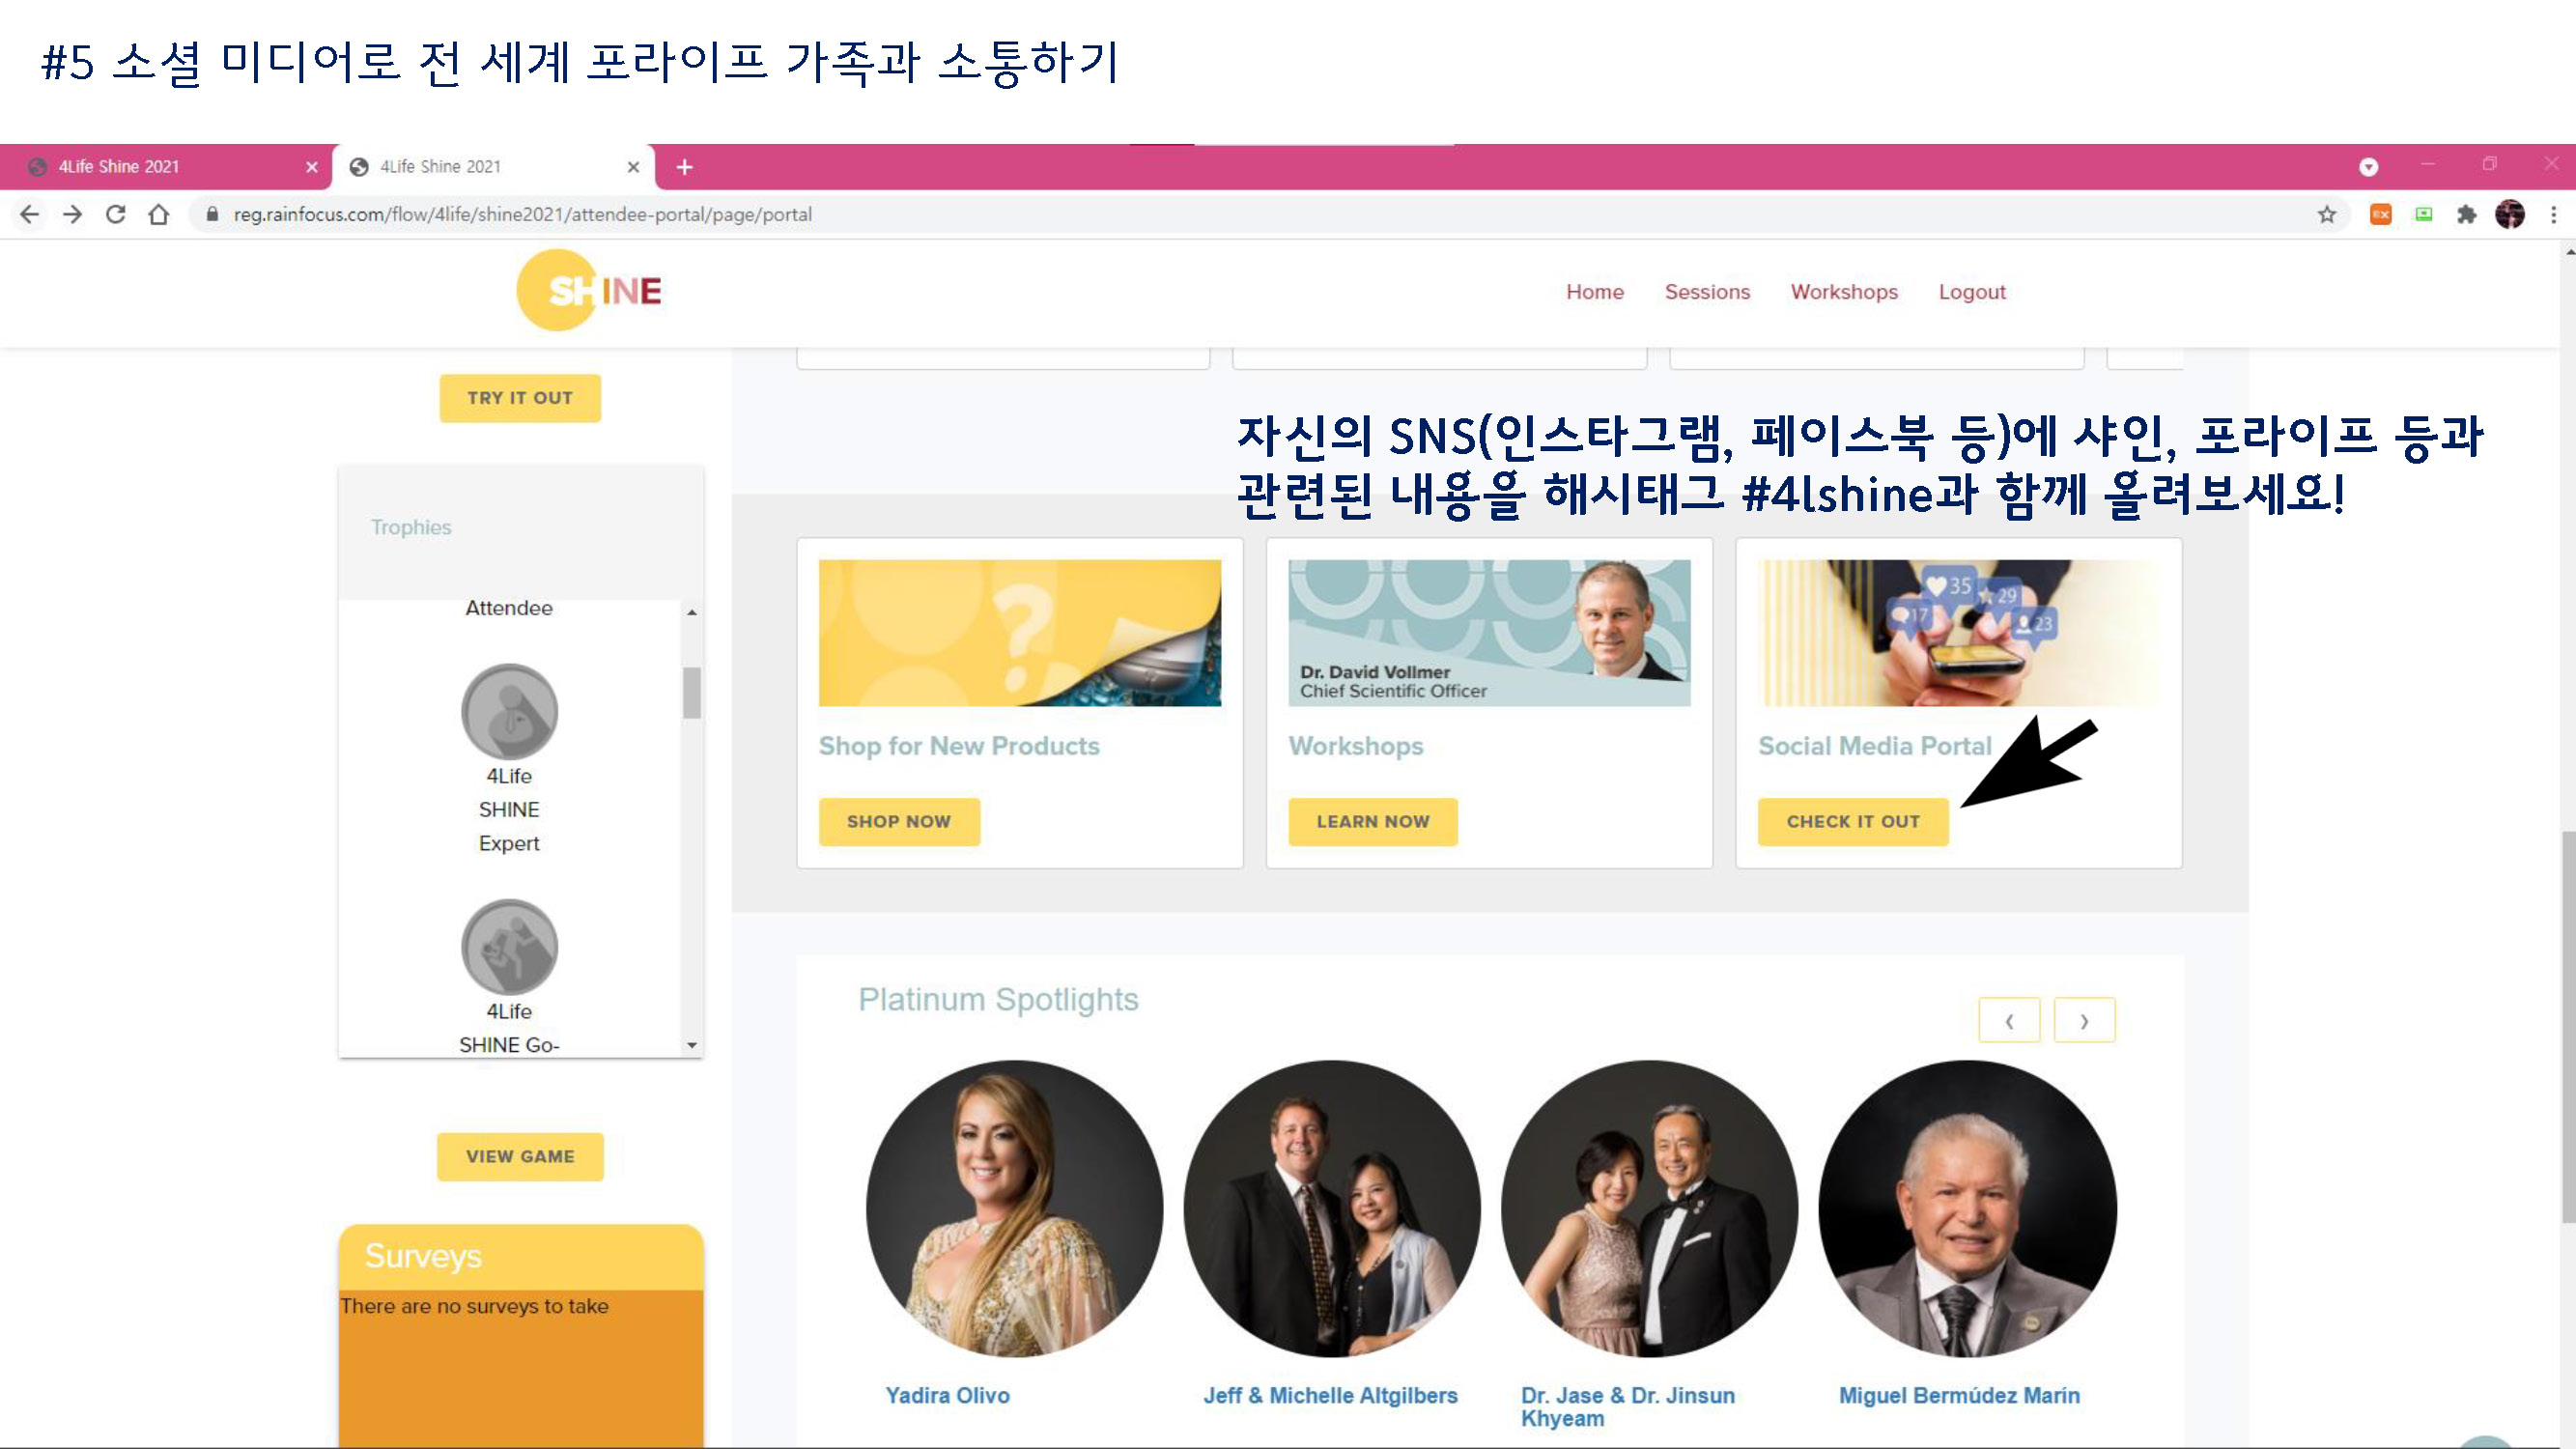Image resolution: width=2576 pixels, height=1449 pixels.
Task: Open the Extensions puzzle piece icon
Action: [2466, 214]
